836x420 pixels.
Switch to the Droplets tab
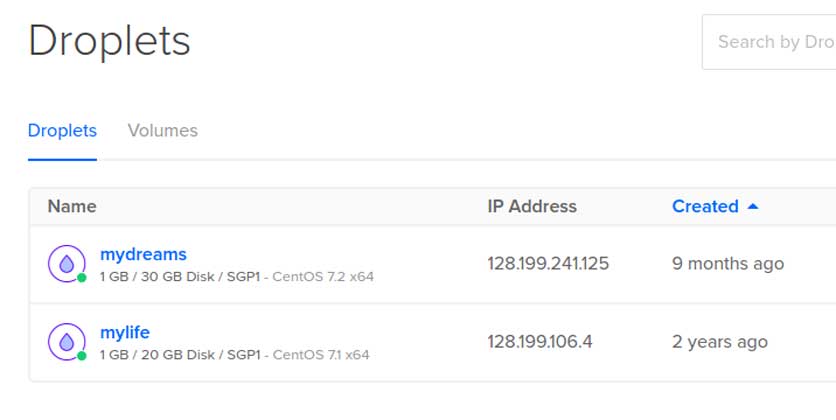(x=62, y=131)
